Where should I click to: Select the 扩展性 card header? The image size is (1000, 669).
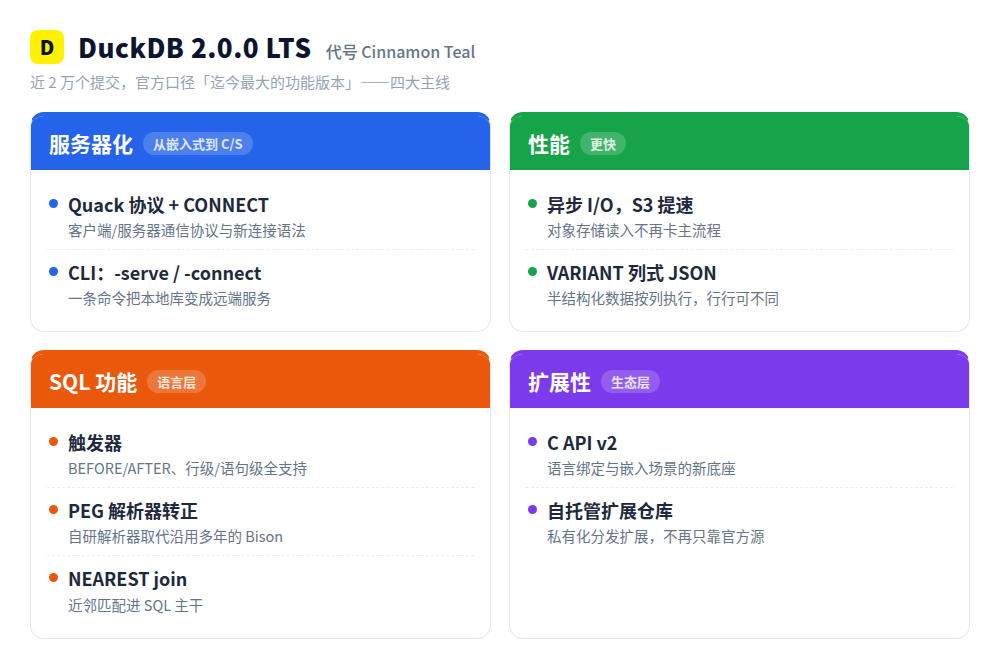(739, 379)
